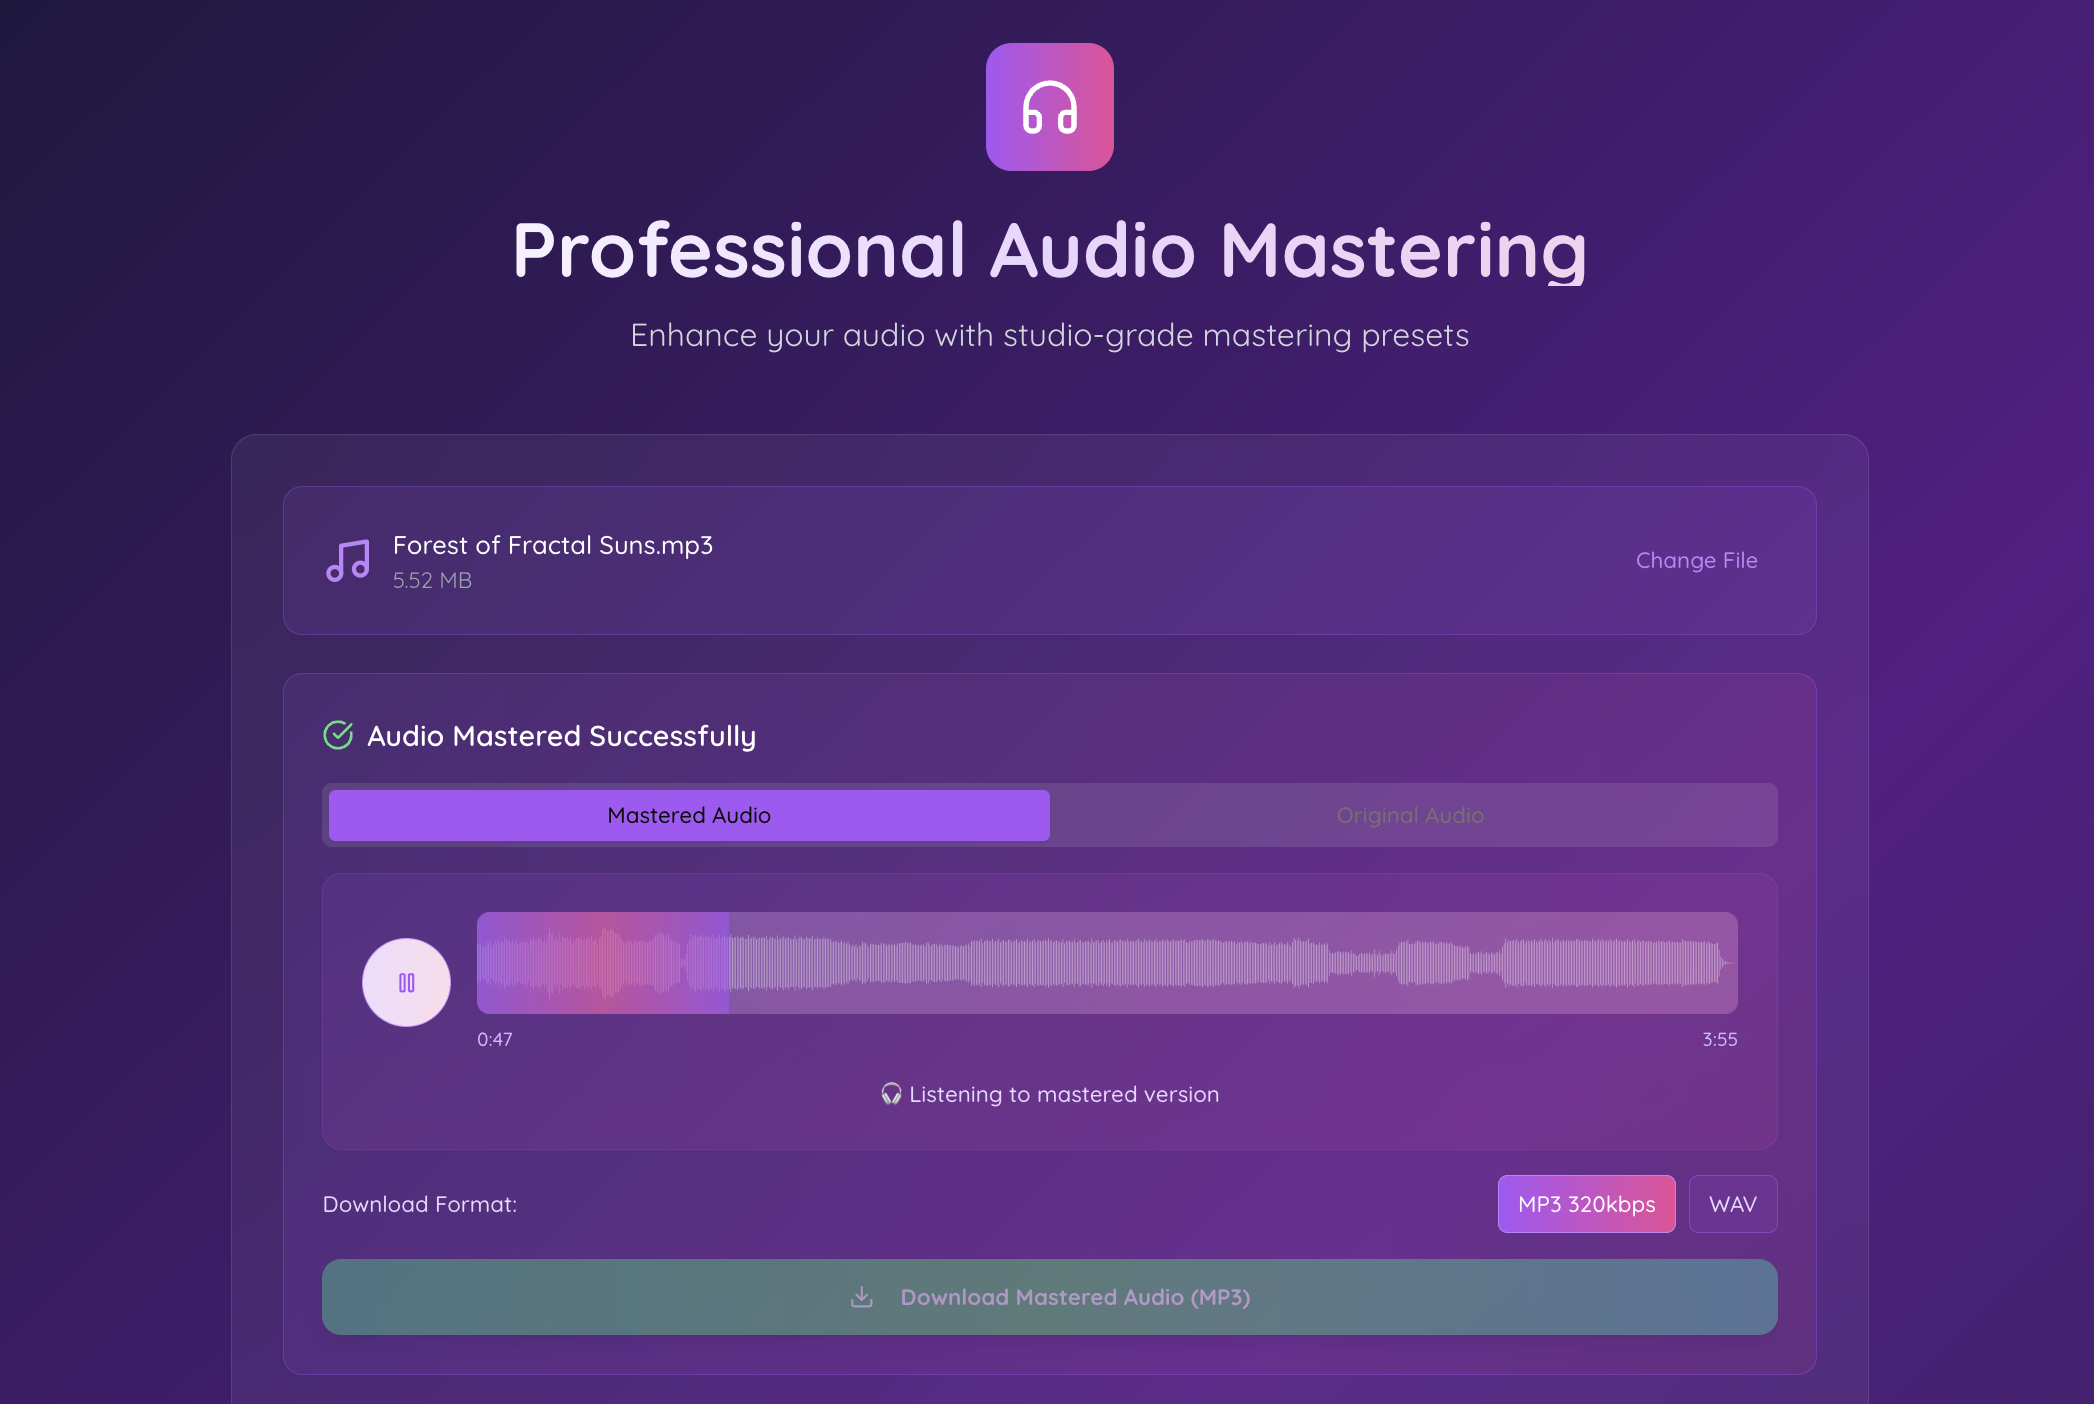Switch to the Mastered Audio tab
Viewport: 2094px width, 1404px height.
coord(689,815)
